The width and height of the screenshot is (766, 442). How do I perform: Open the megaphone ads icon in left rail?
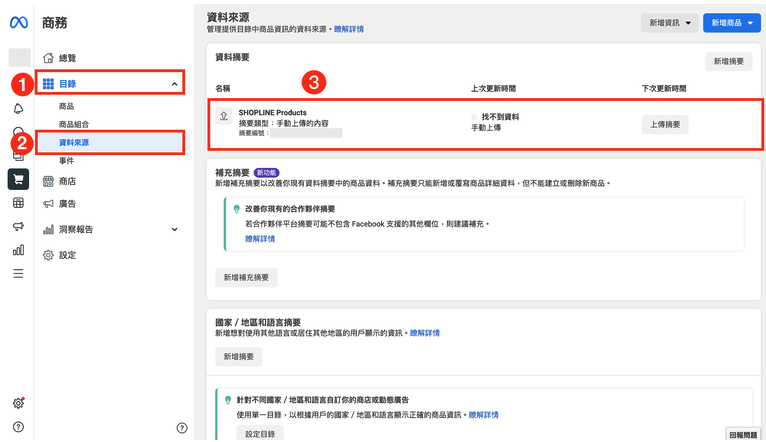18,226
